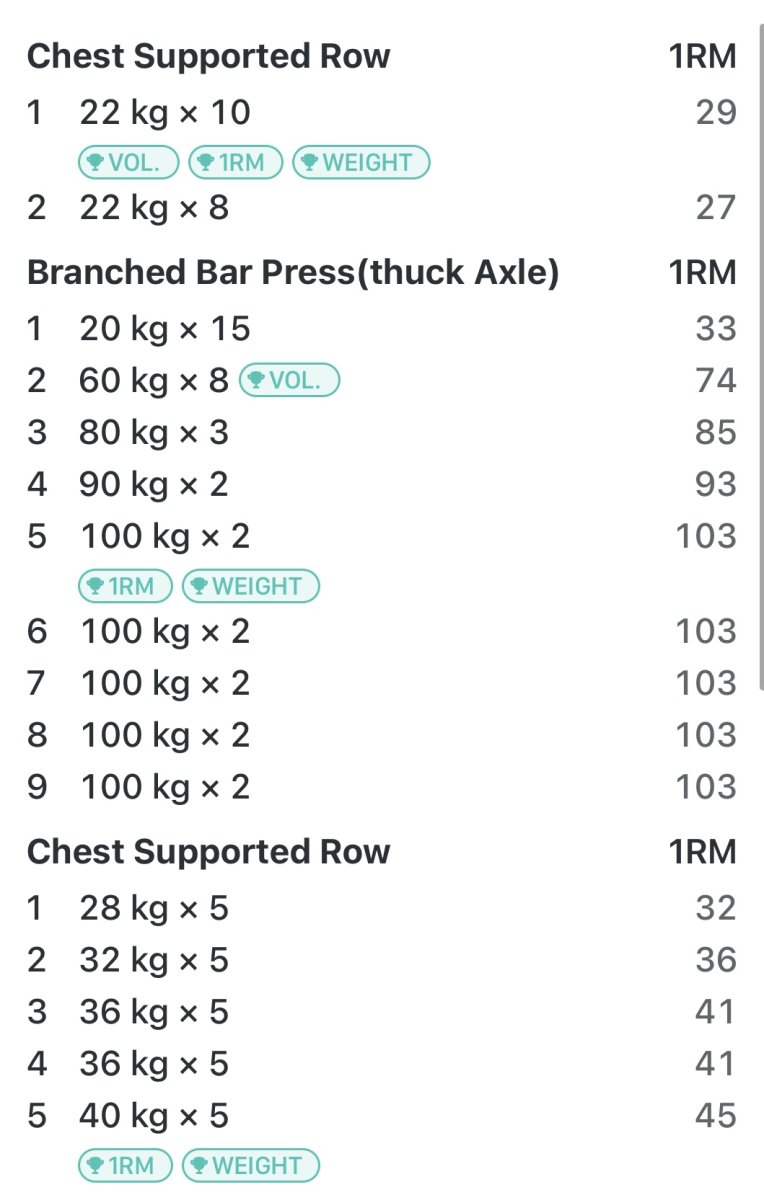The height and width of the screenshot is (1200, 764).
Task: Tap VOL. trophy badge beside 60 kg × 8
Action: [x=290, y=380]
